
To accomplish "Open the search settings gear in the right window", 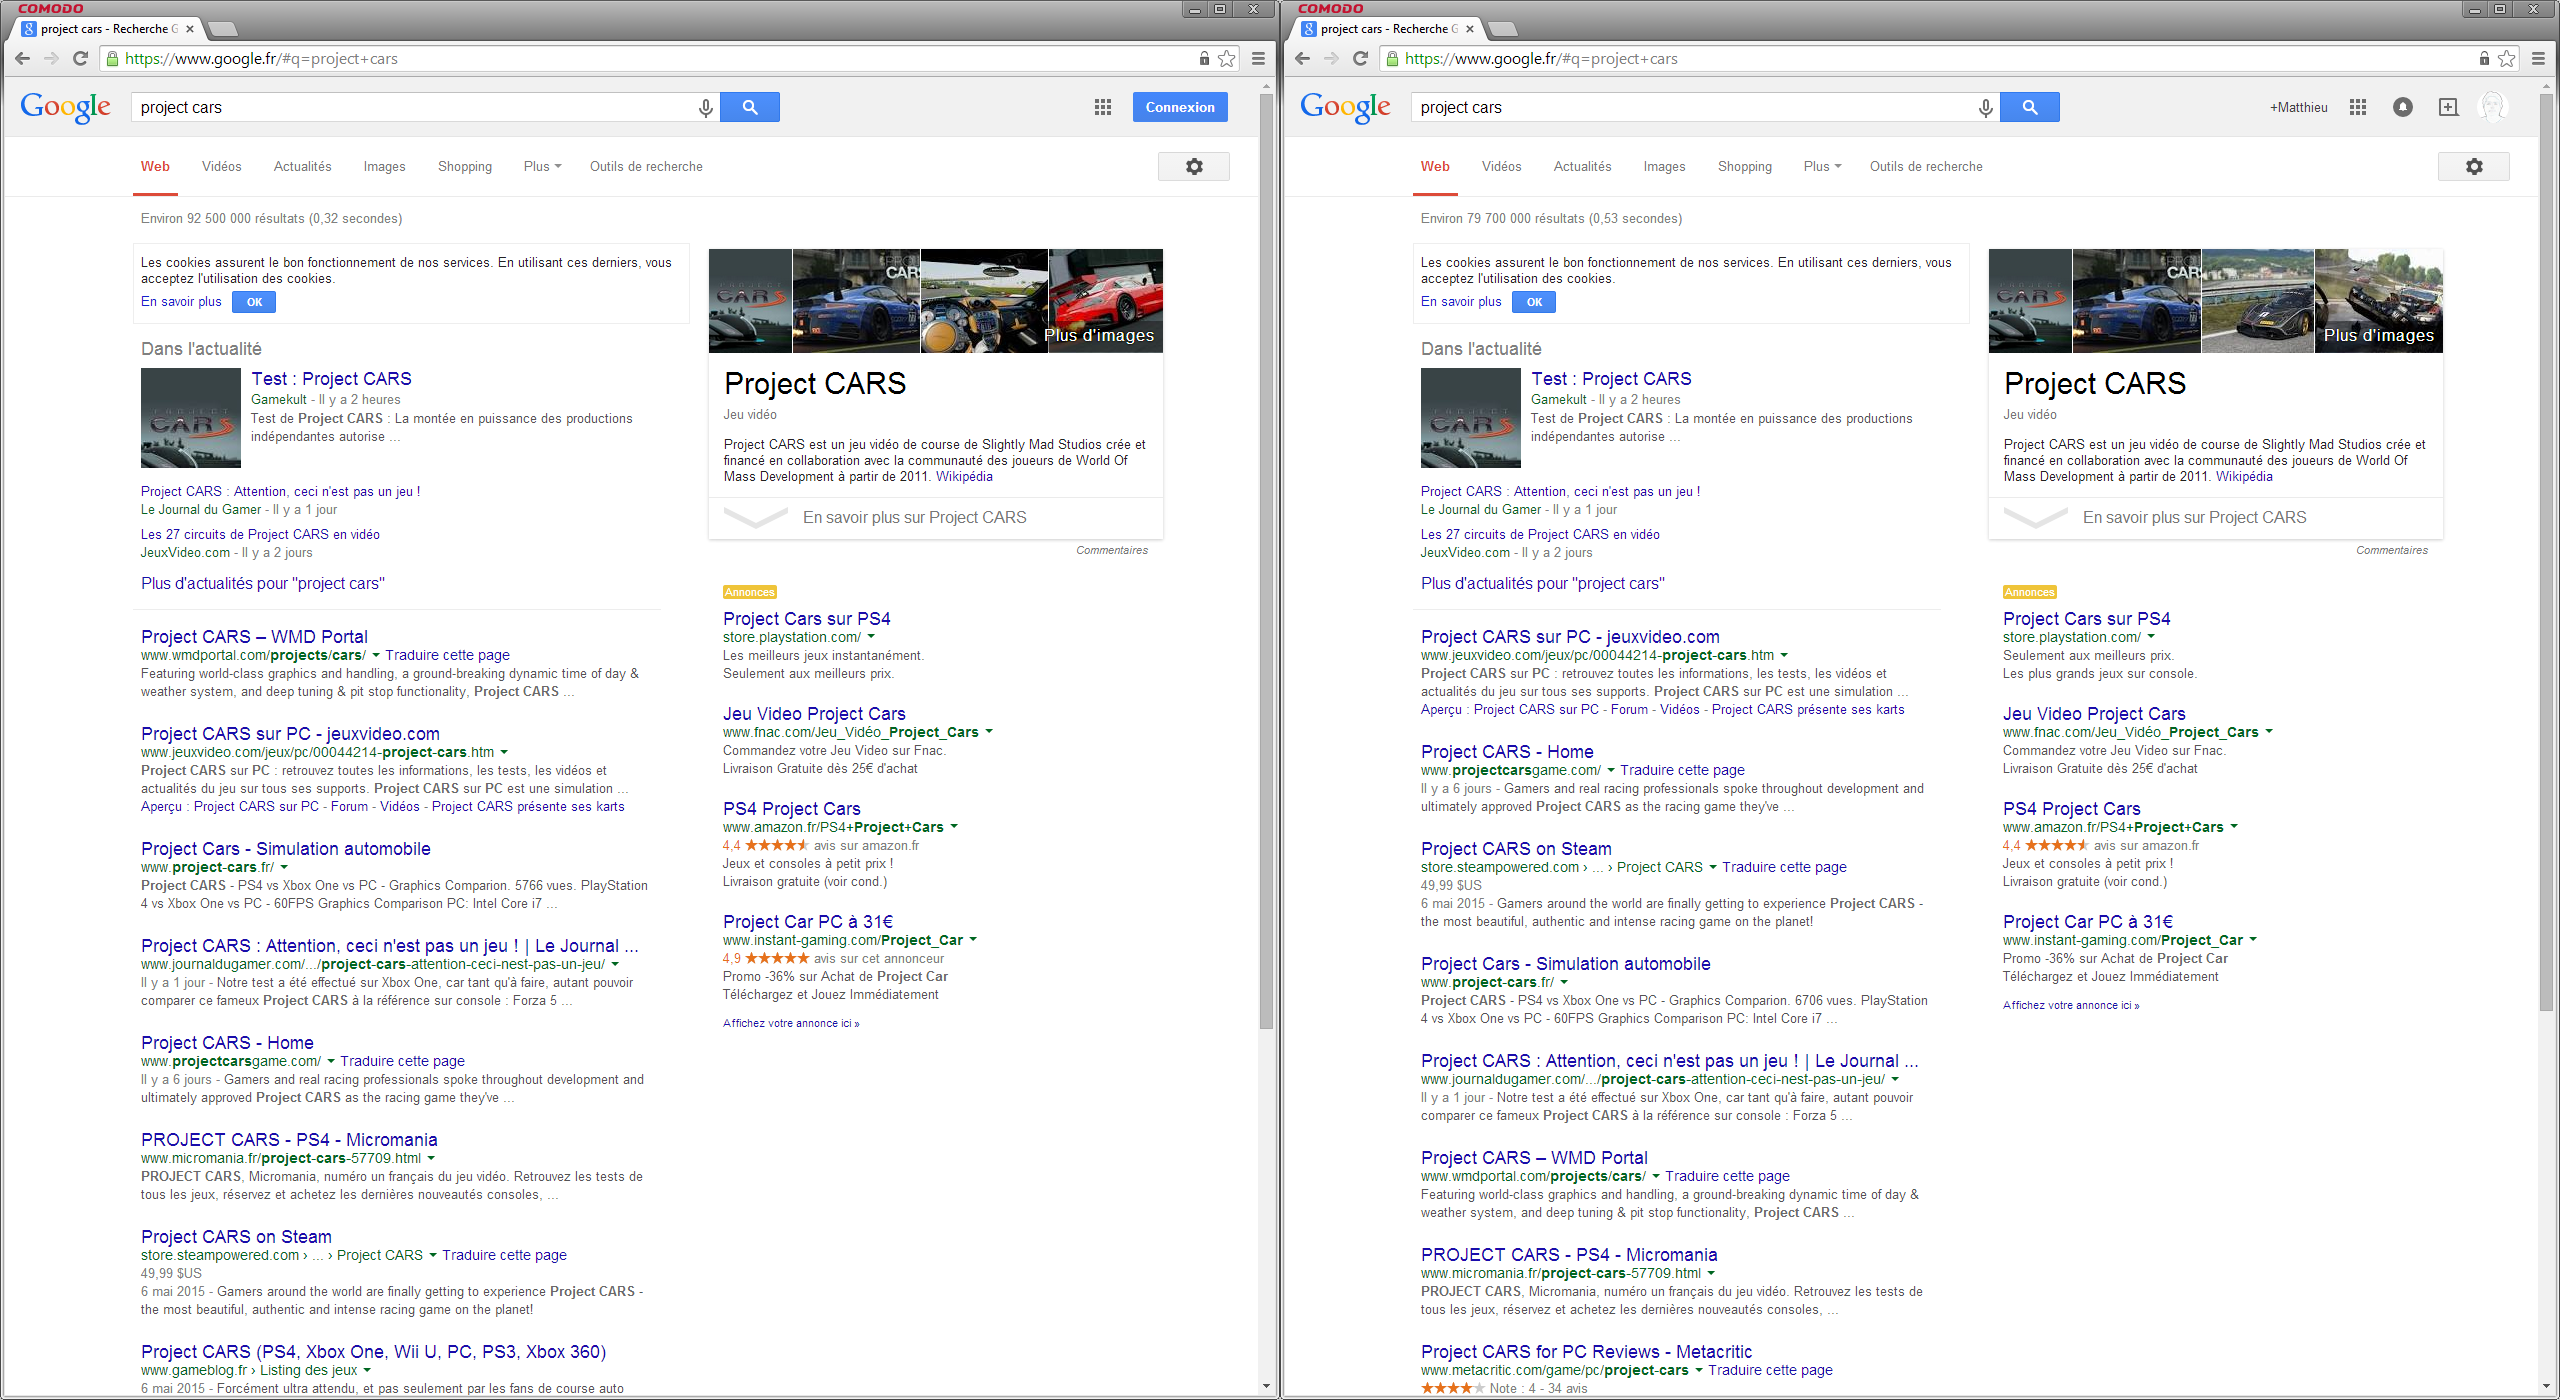I will (x=2474, y=167).
